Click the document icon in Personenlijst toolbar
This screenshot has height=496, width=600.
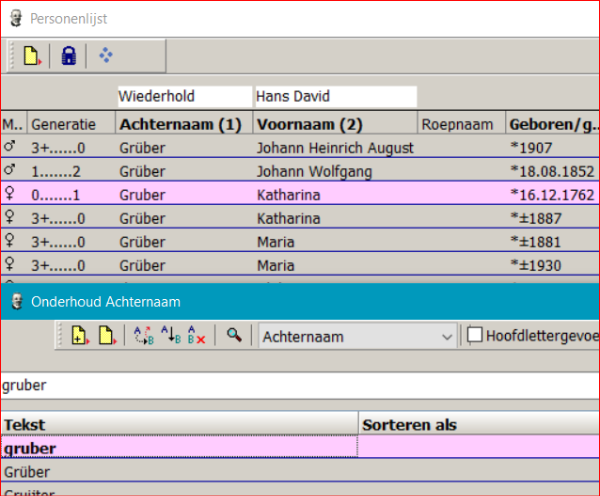pos(31,57)
